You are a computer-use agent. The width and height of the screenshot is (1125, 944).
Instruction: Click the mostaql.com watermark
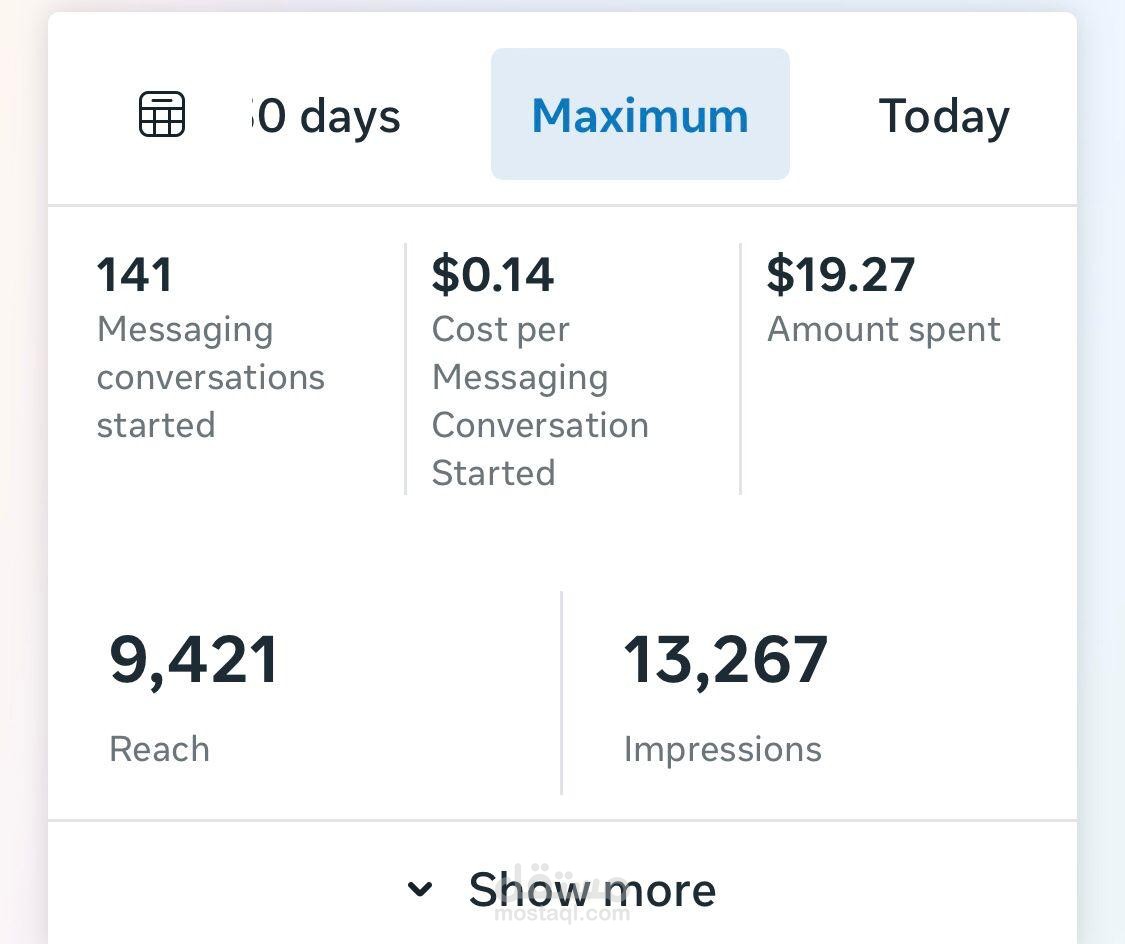(562, 913)
